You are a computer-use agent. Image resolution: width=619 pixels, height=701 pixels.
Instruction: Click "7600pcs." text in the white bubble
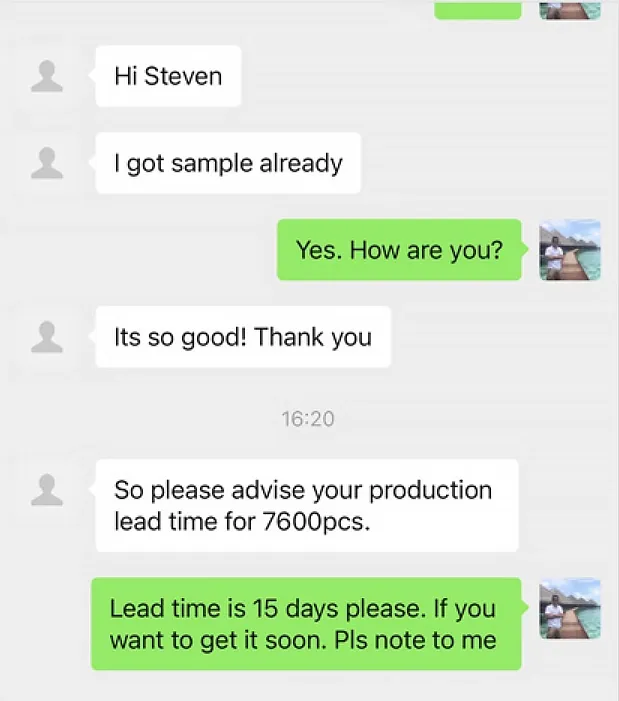click(x=316, y=522)
